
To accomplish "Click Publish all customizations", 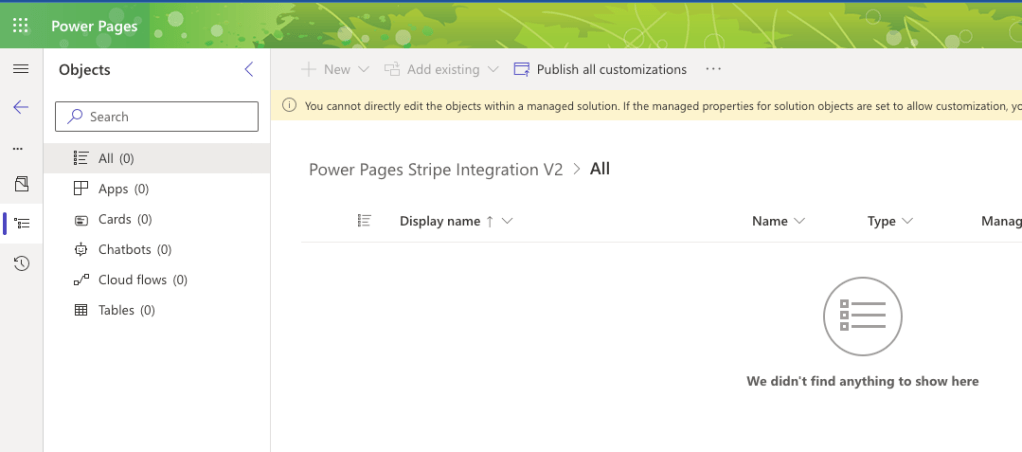I will [600, 69].
